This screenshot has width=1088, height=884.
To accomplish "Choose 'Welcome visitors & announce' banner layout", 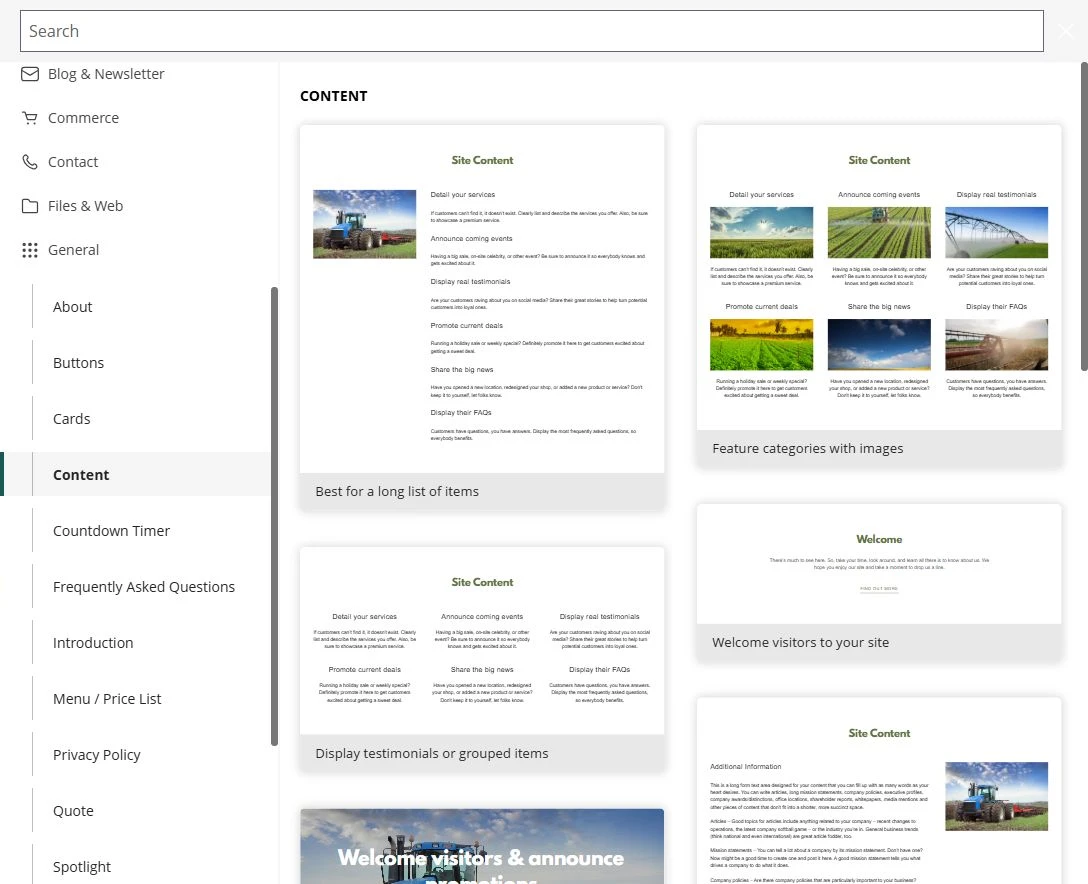I will [482, 847].
